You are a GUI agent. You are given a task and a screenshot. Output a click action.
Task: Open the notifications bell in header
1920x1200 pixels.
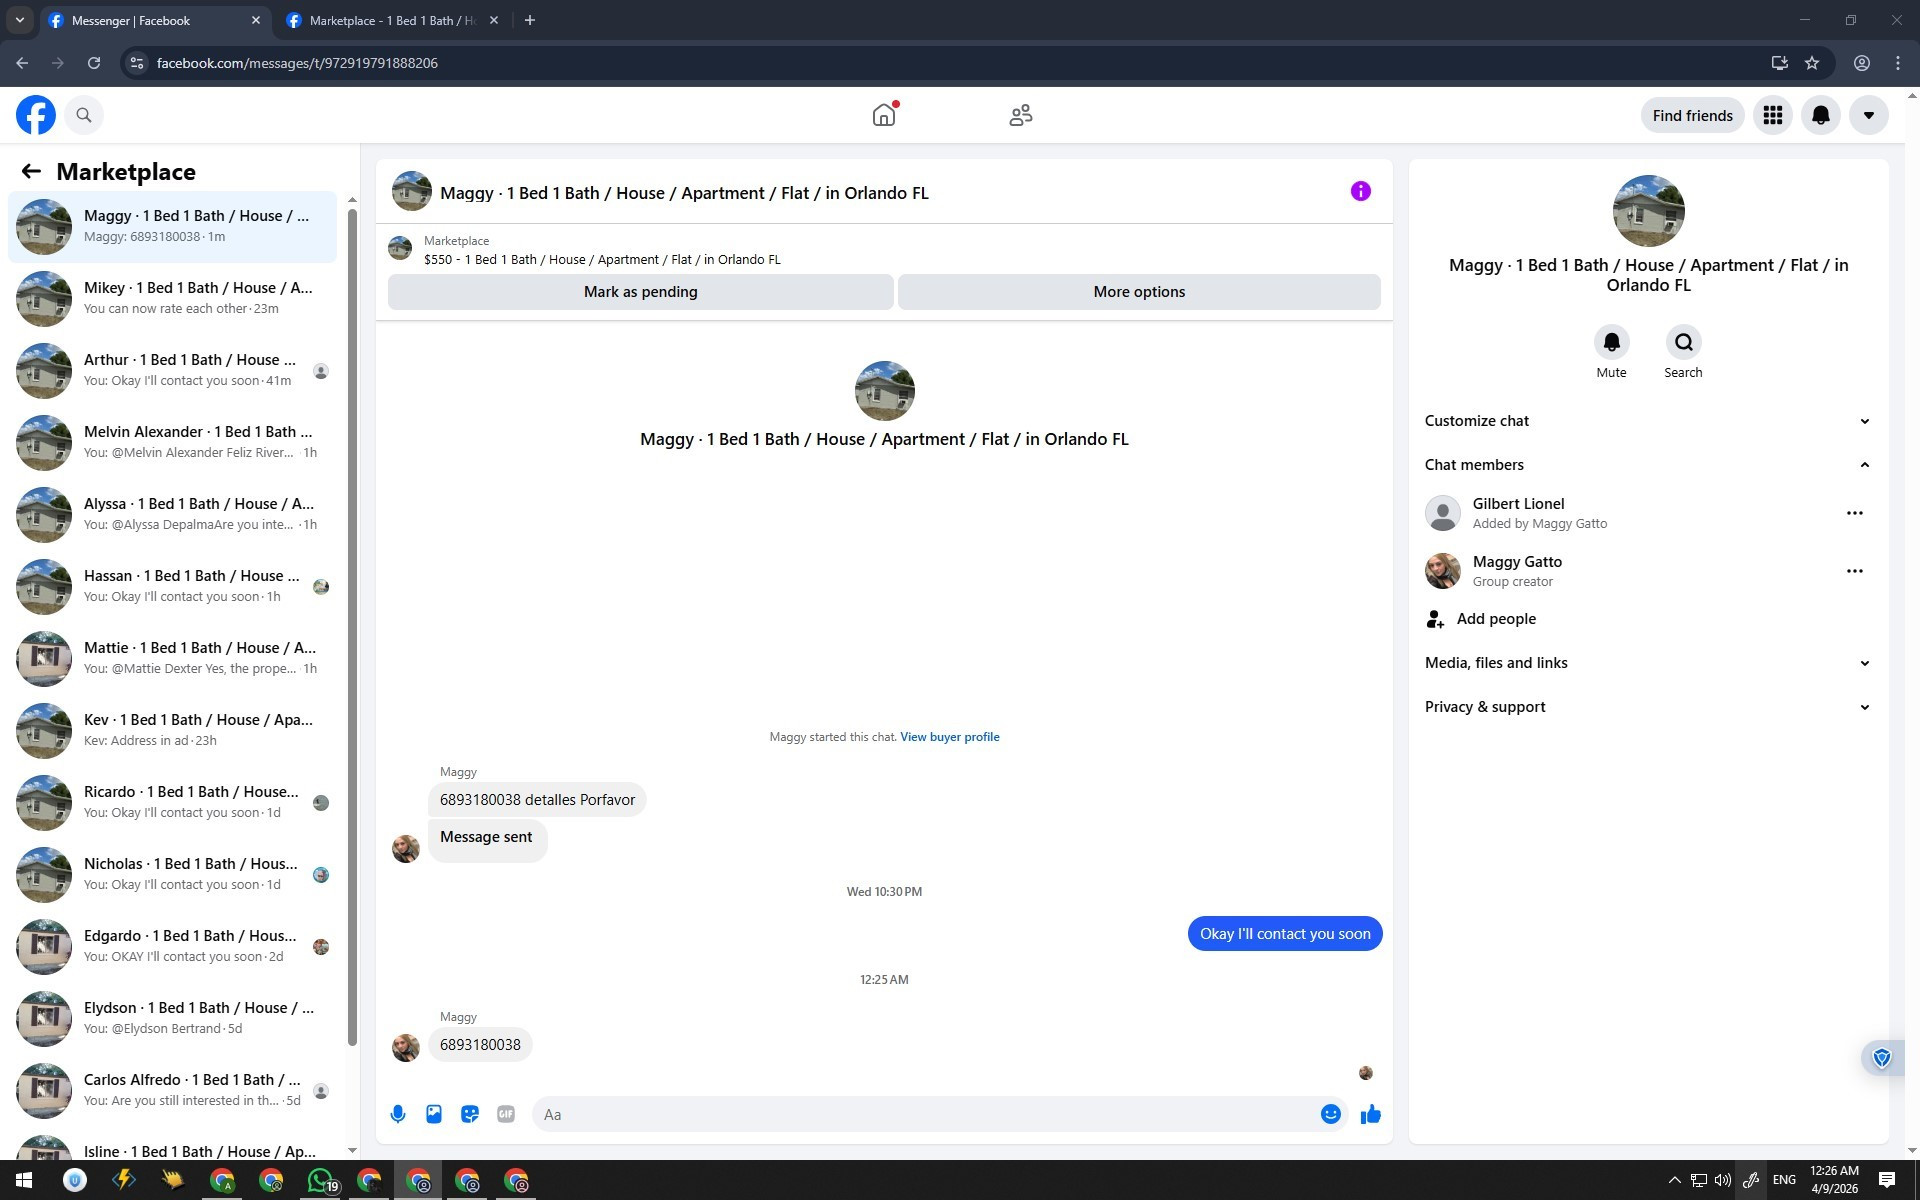[1820, 115]
